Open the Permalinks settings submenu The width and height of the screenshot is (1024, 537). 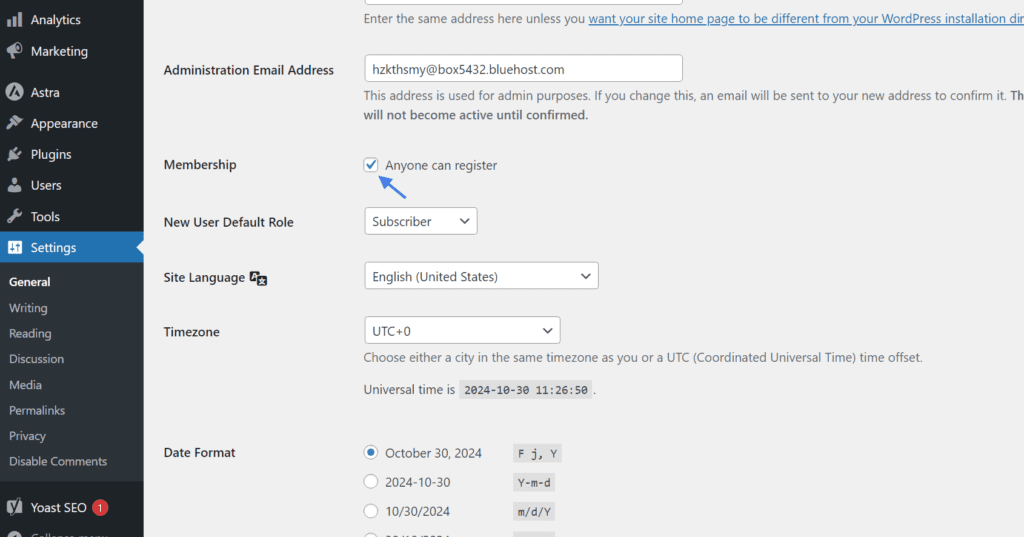37,410
